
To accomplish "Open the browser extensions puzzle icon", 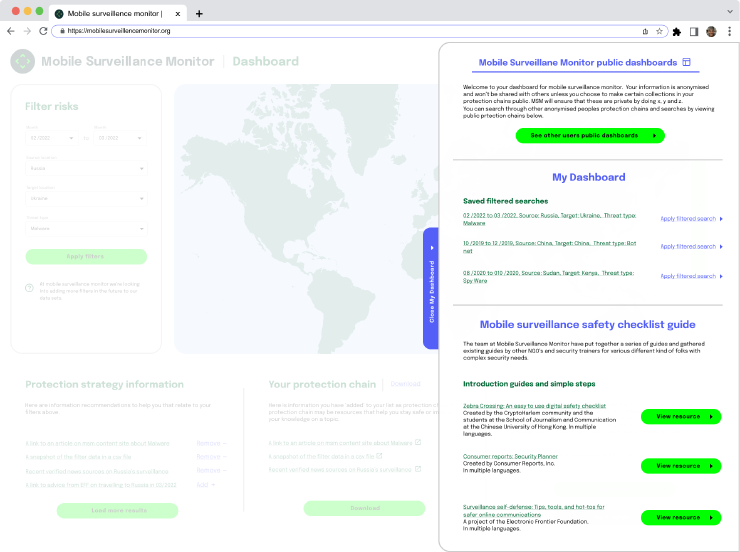I will coord(678,31).
